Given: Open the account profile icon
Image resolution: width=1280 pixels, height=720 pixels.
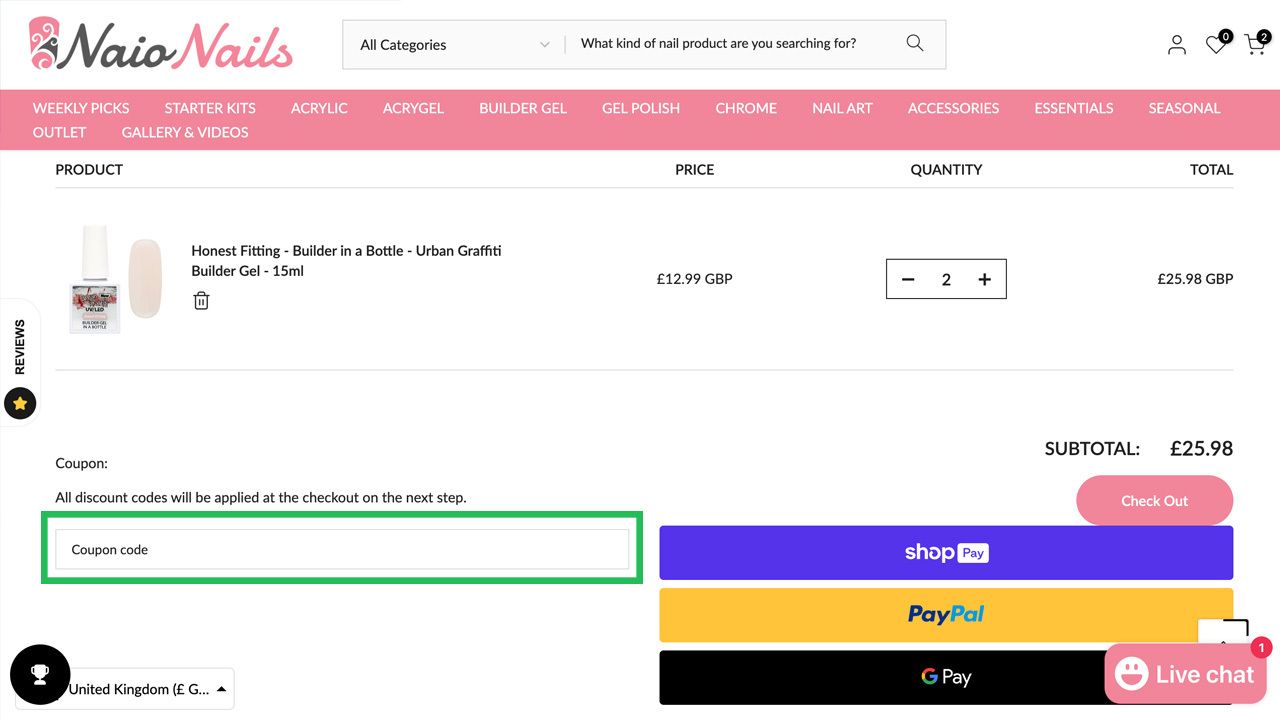Looking at the screenshot, I should [x=1177, y=44].
